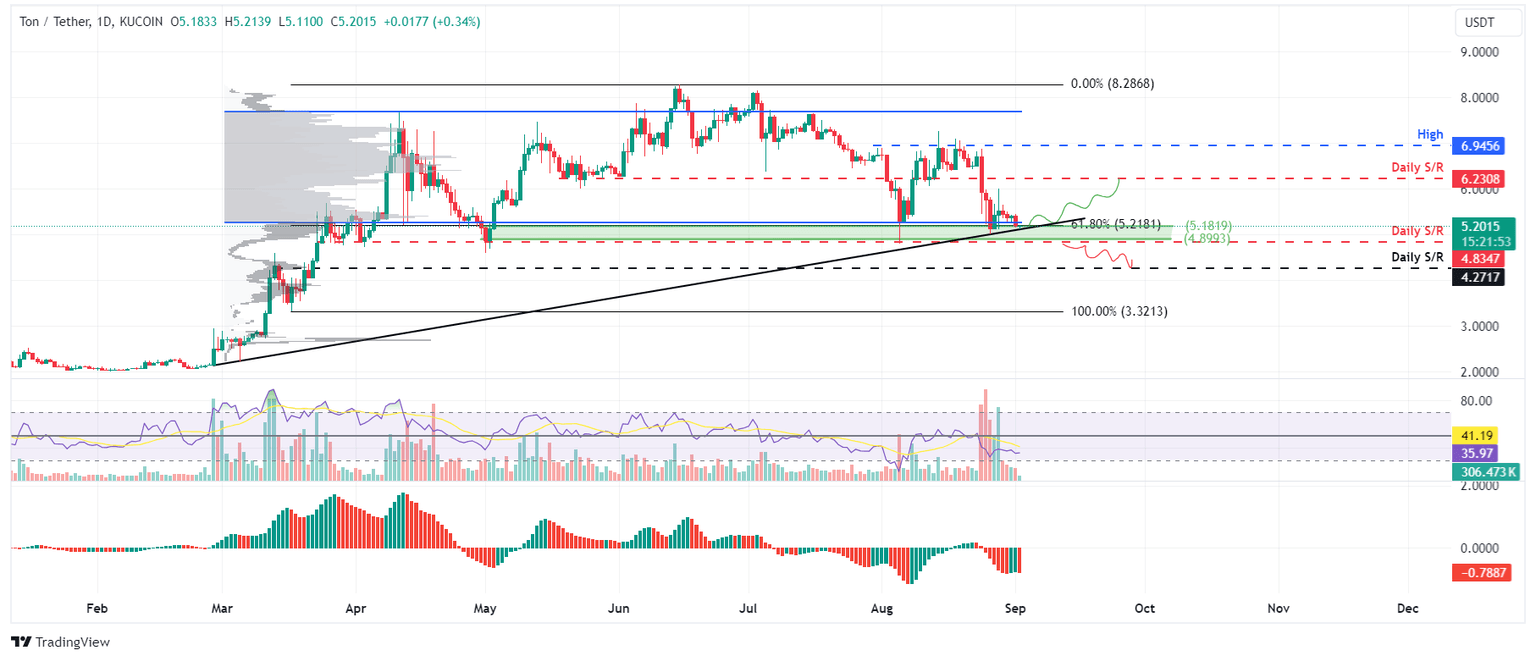Viewport: 1536px width, 660px height.
Task: Select the red Daily S/R 6.2308 label
Action: click(1478, 178)
